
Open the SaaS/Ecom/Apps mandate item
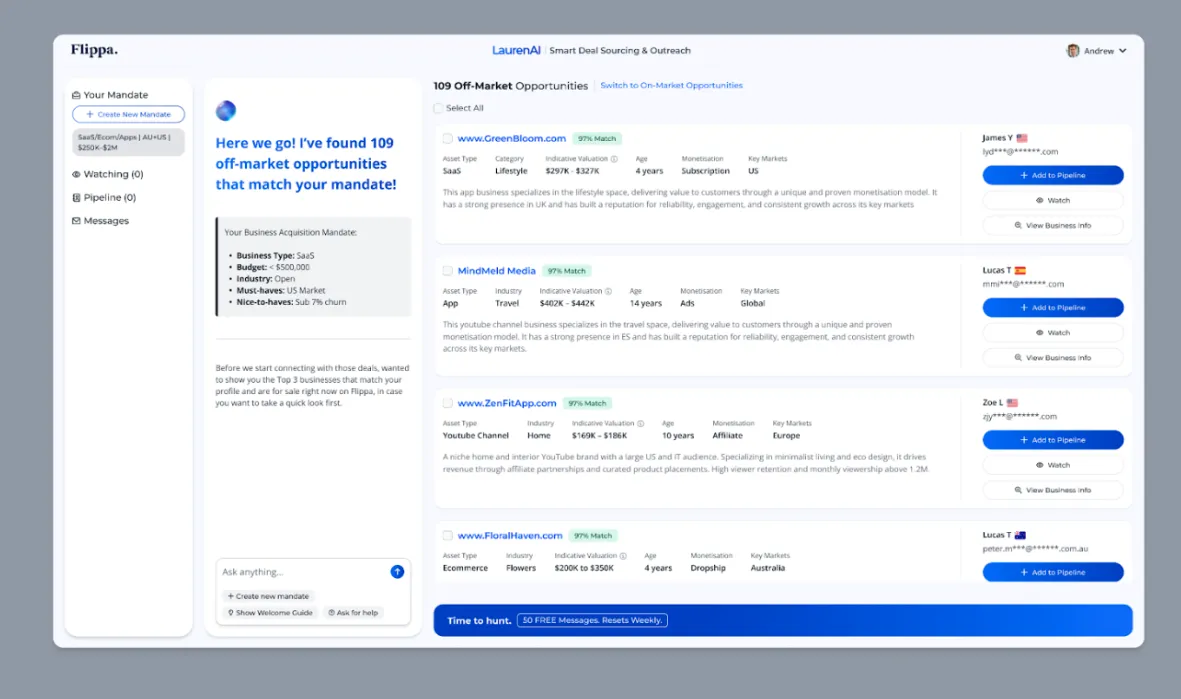tap(128, 142)
